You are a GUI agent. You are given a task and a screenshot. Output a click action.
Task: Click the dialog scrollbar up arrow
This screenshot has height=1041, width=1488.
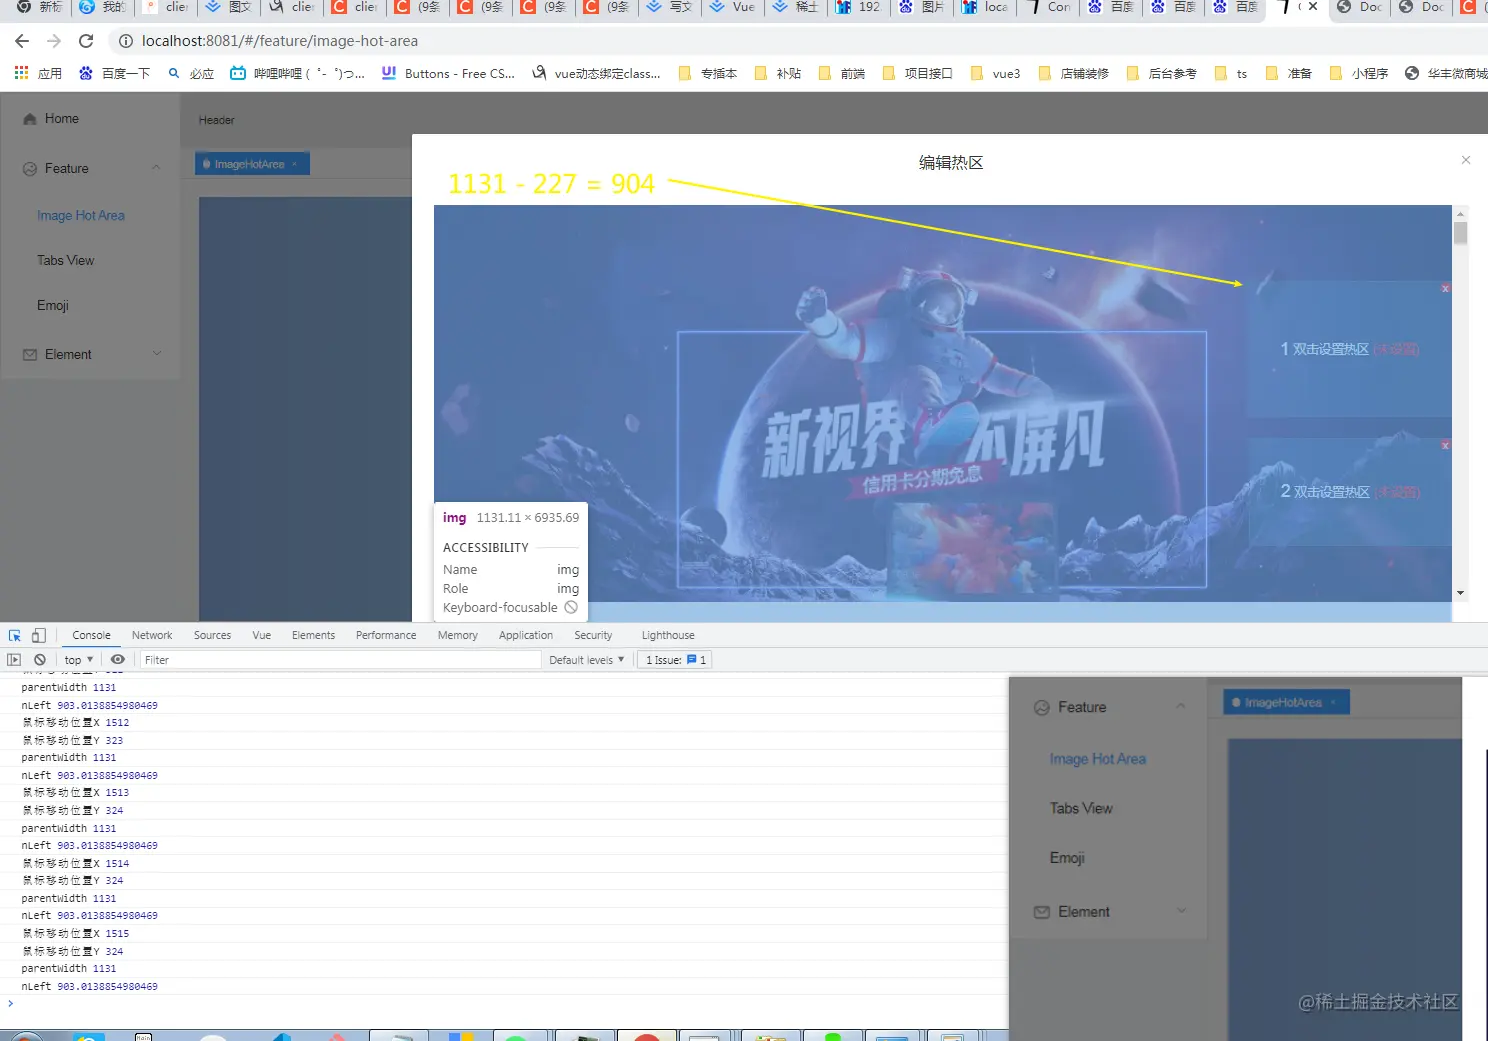[x=1461, y=213]
